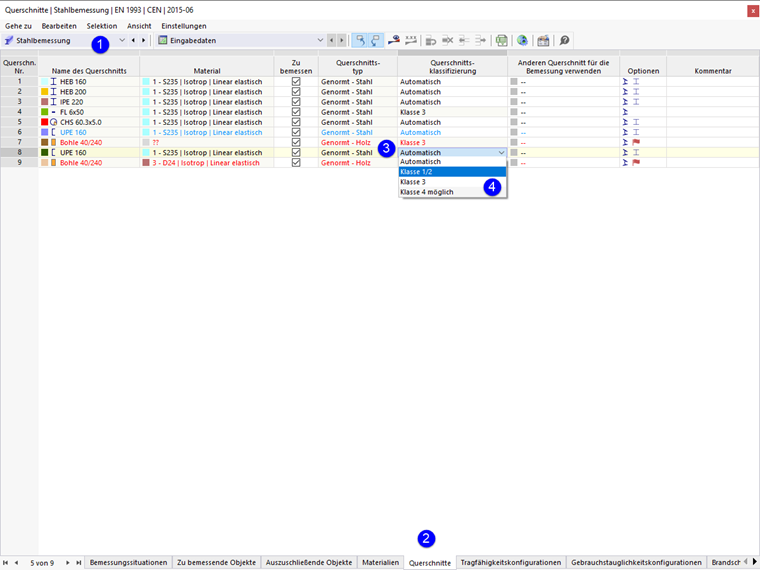Click the move-row-right toolbar icon
Screen dimensions: 760x570
pyautogui.click(x=480, y=40)
